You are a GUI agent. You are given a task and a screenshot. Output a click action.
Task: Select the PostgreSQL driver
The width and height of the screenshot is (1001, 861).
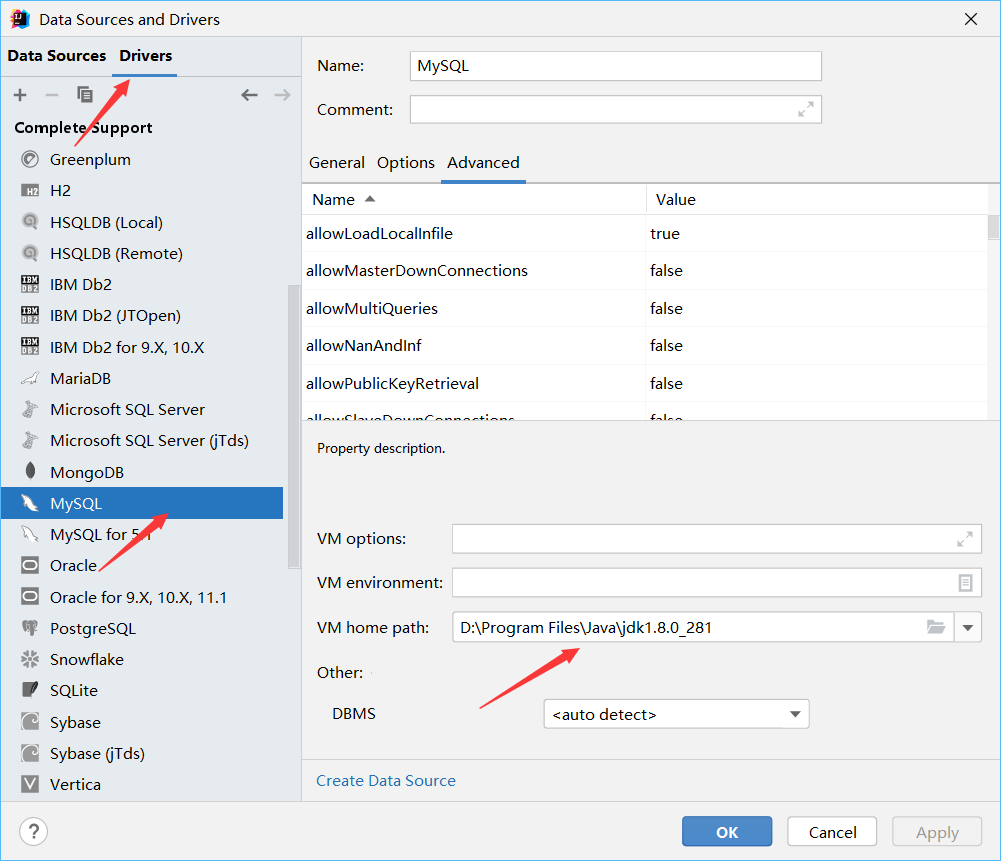click(142, 629)
